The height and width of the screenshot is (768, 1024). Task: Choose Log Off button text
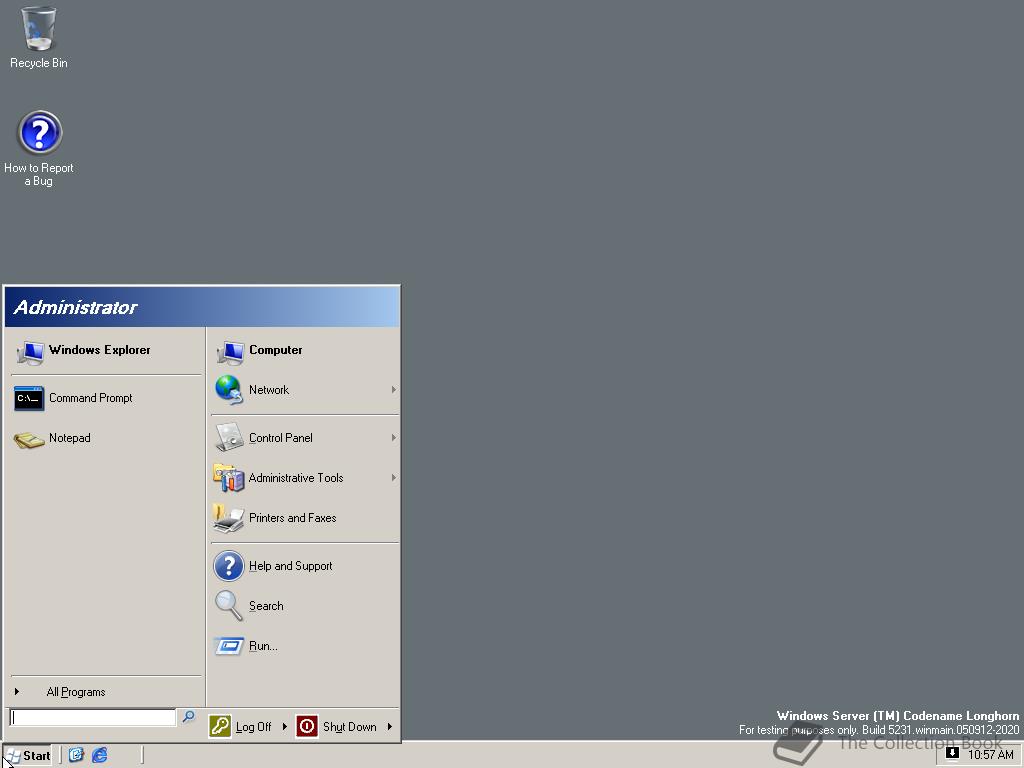[253, 727]
